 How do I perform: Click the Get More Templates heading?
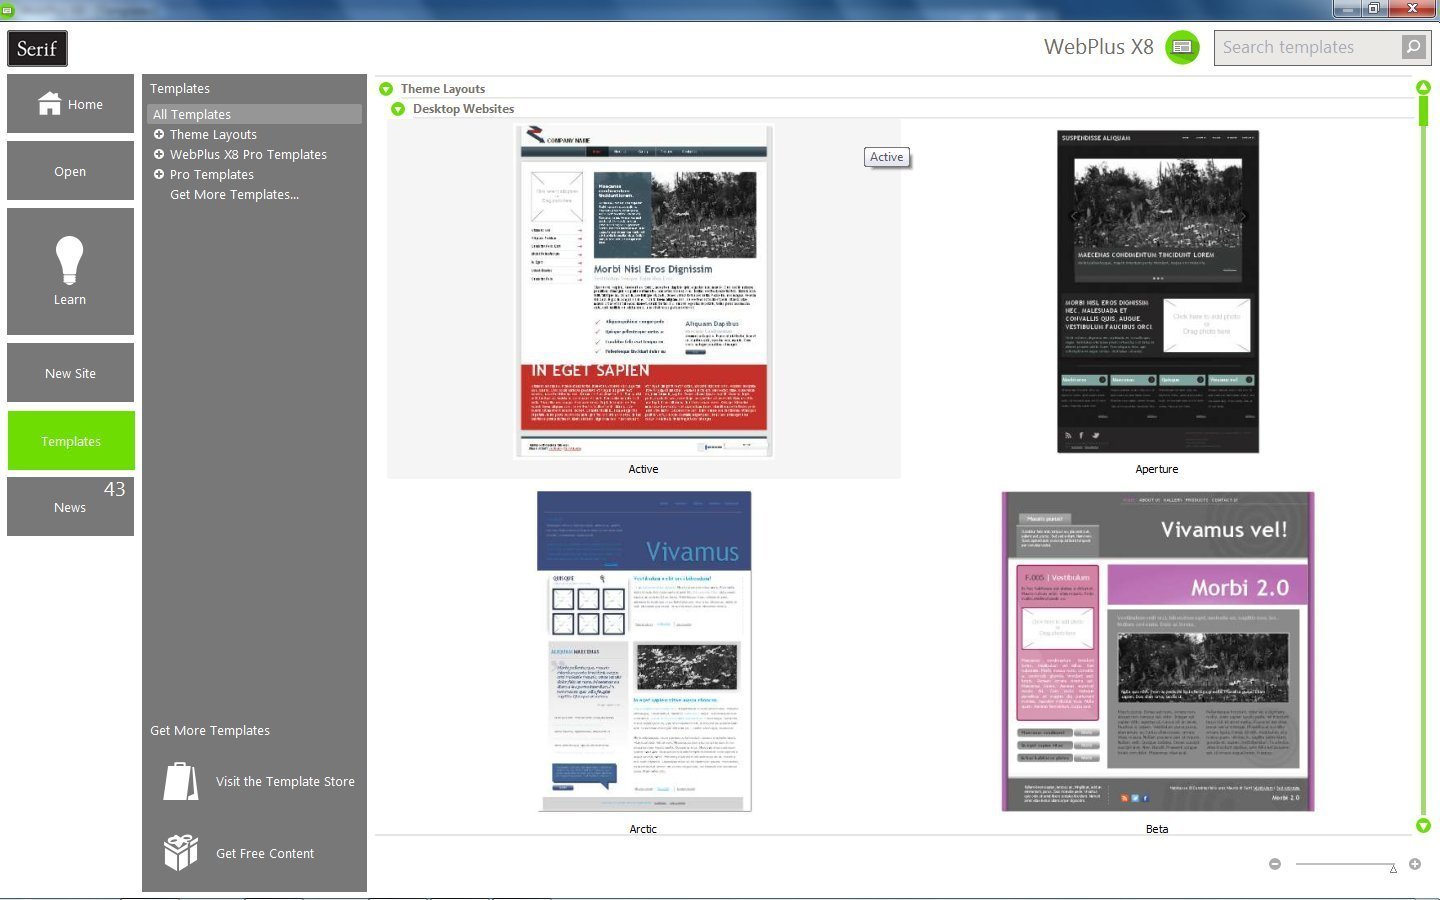coord(210,731)
